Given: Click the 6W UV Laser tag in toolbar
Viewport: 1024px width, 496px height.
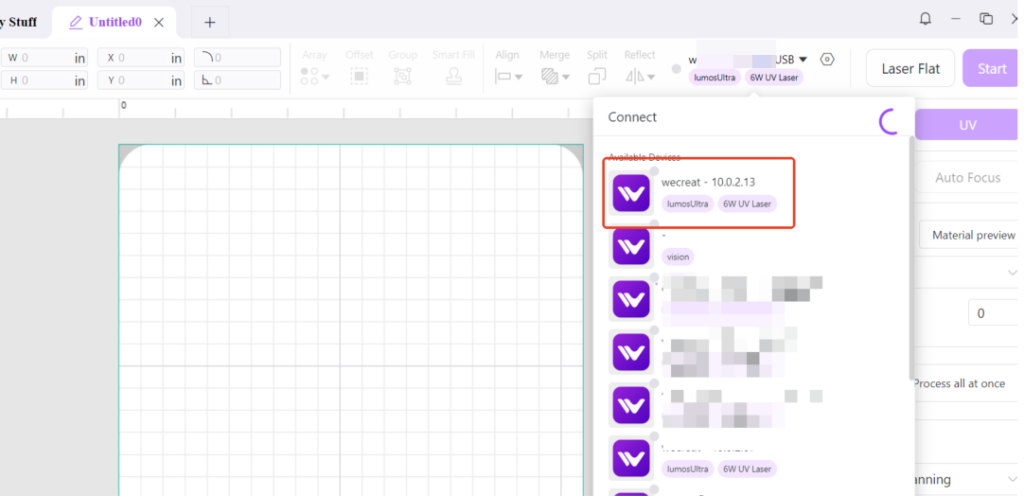Looking at the screenshot, I should pyautogui.click(x=775, y=78).
